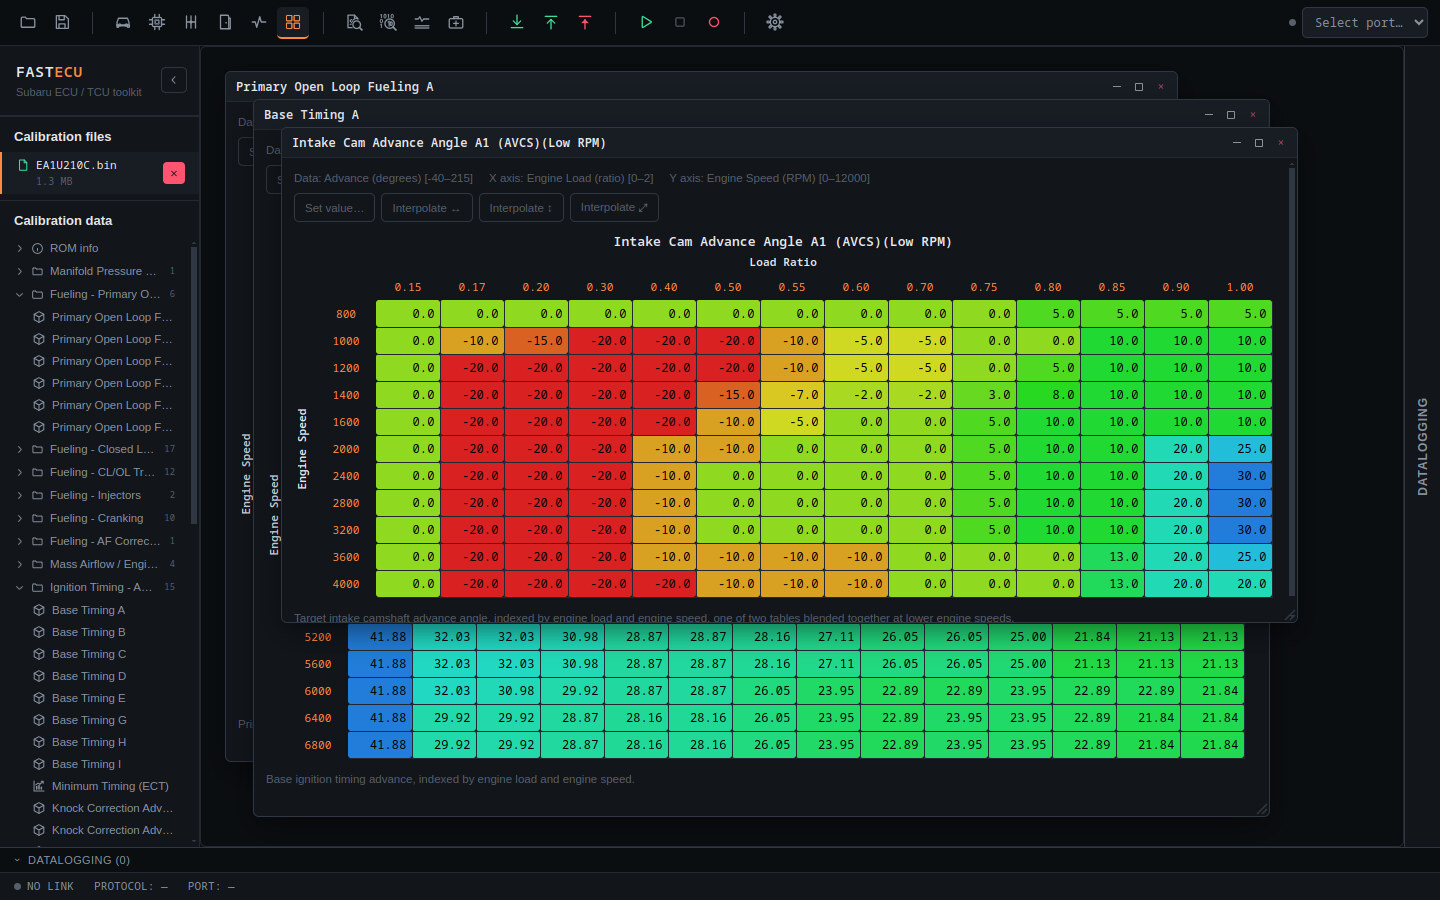Collapse the FastECU sidebar with chevron button

[x=174, y=80]
